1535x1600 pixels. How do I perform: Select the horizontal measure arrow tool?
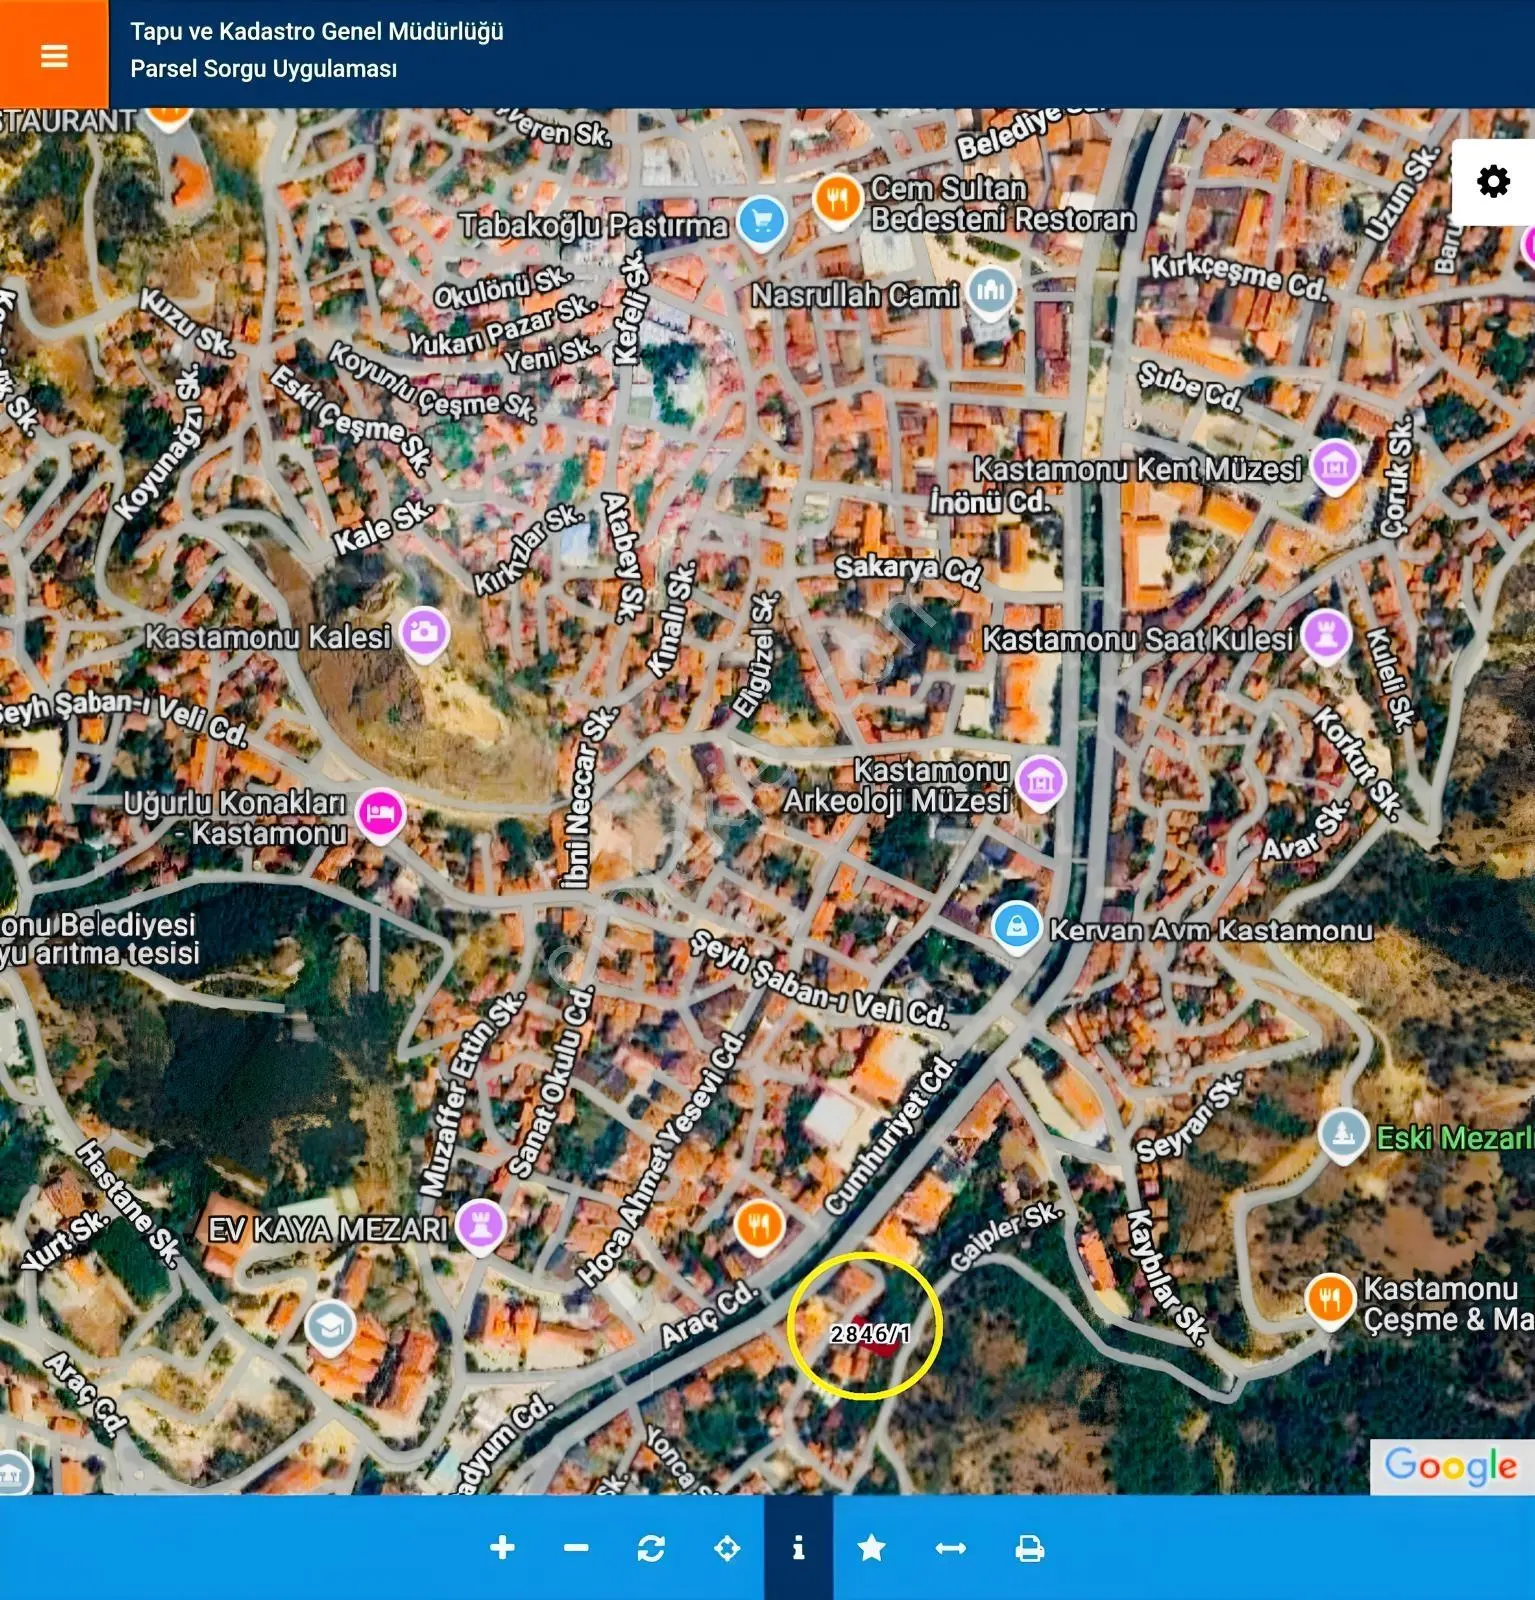950,1548
